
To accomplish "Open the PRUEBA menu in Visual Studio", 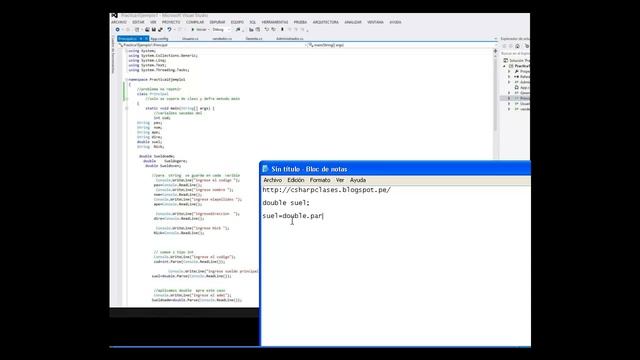I will pyautogui.click(x=300, y=22).
